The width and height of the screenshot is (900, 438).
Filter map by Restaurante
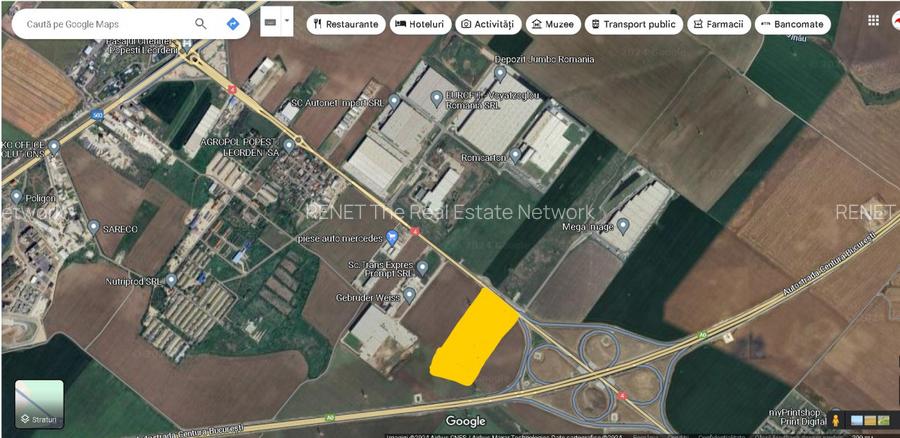[345, 24]
